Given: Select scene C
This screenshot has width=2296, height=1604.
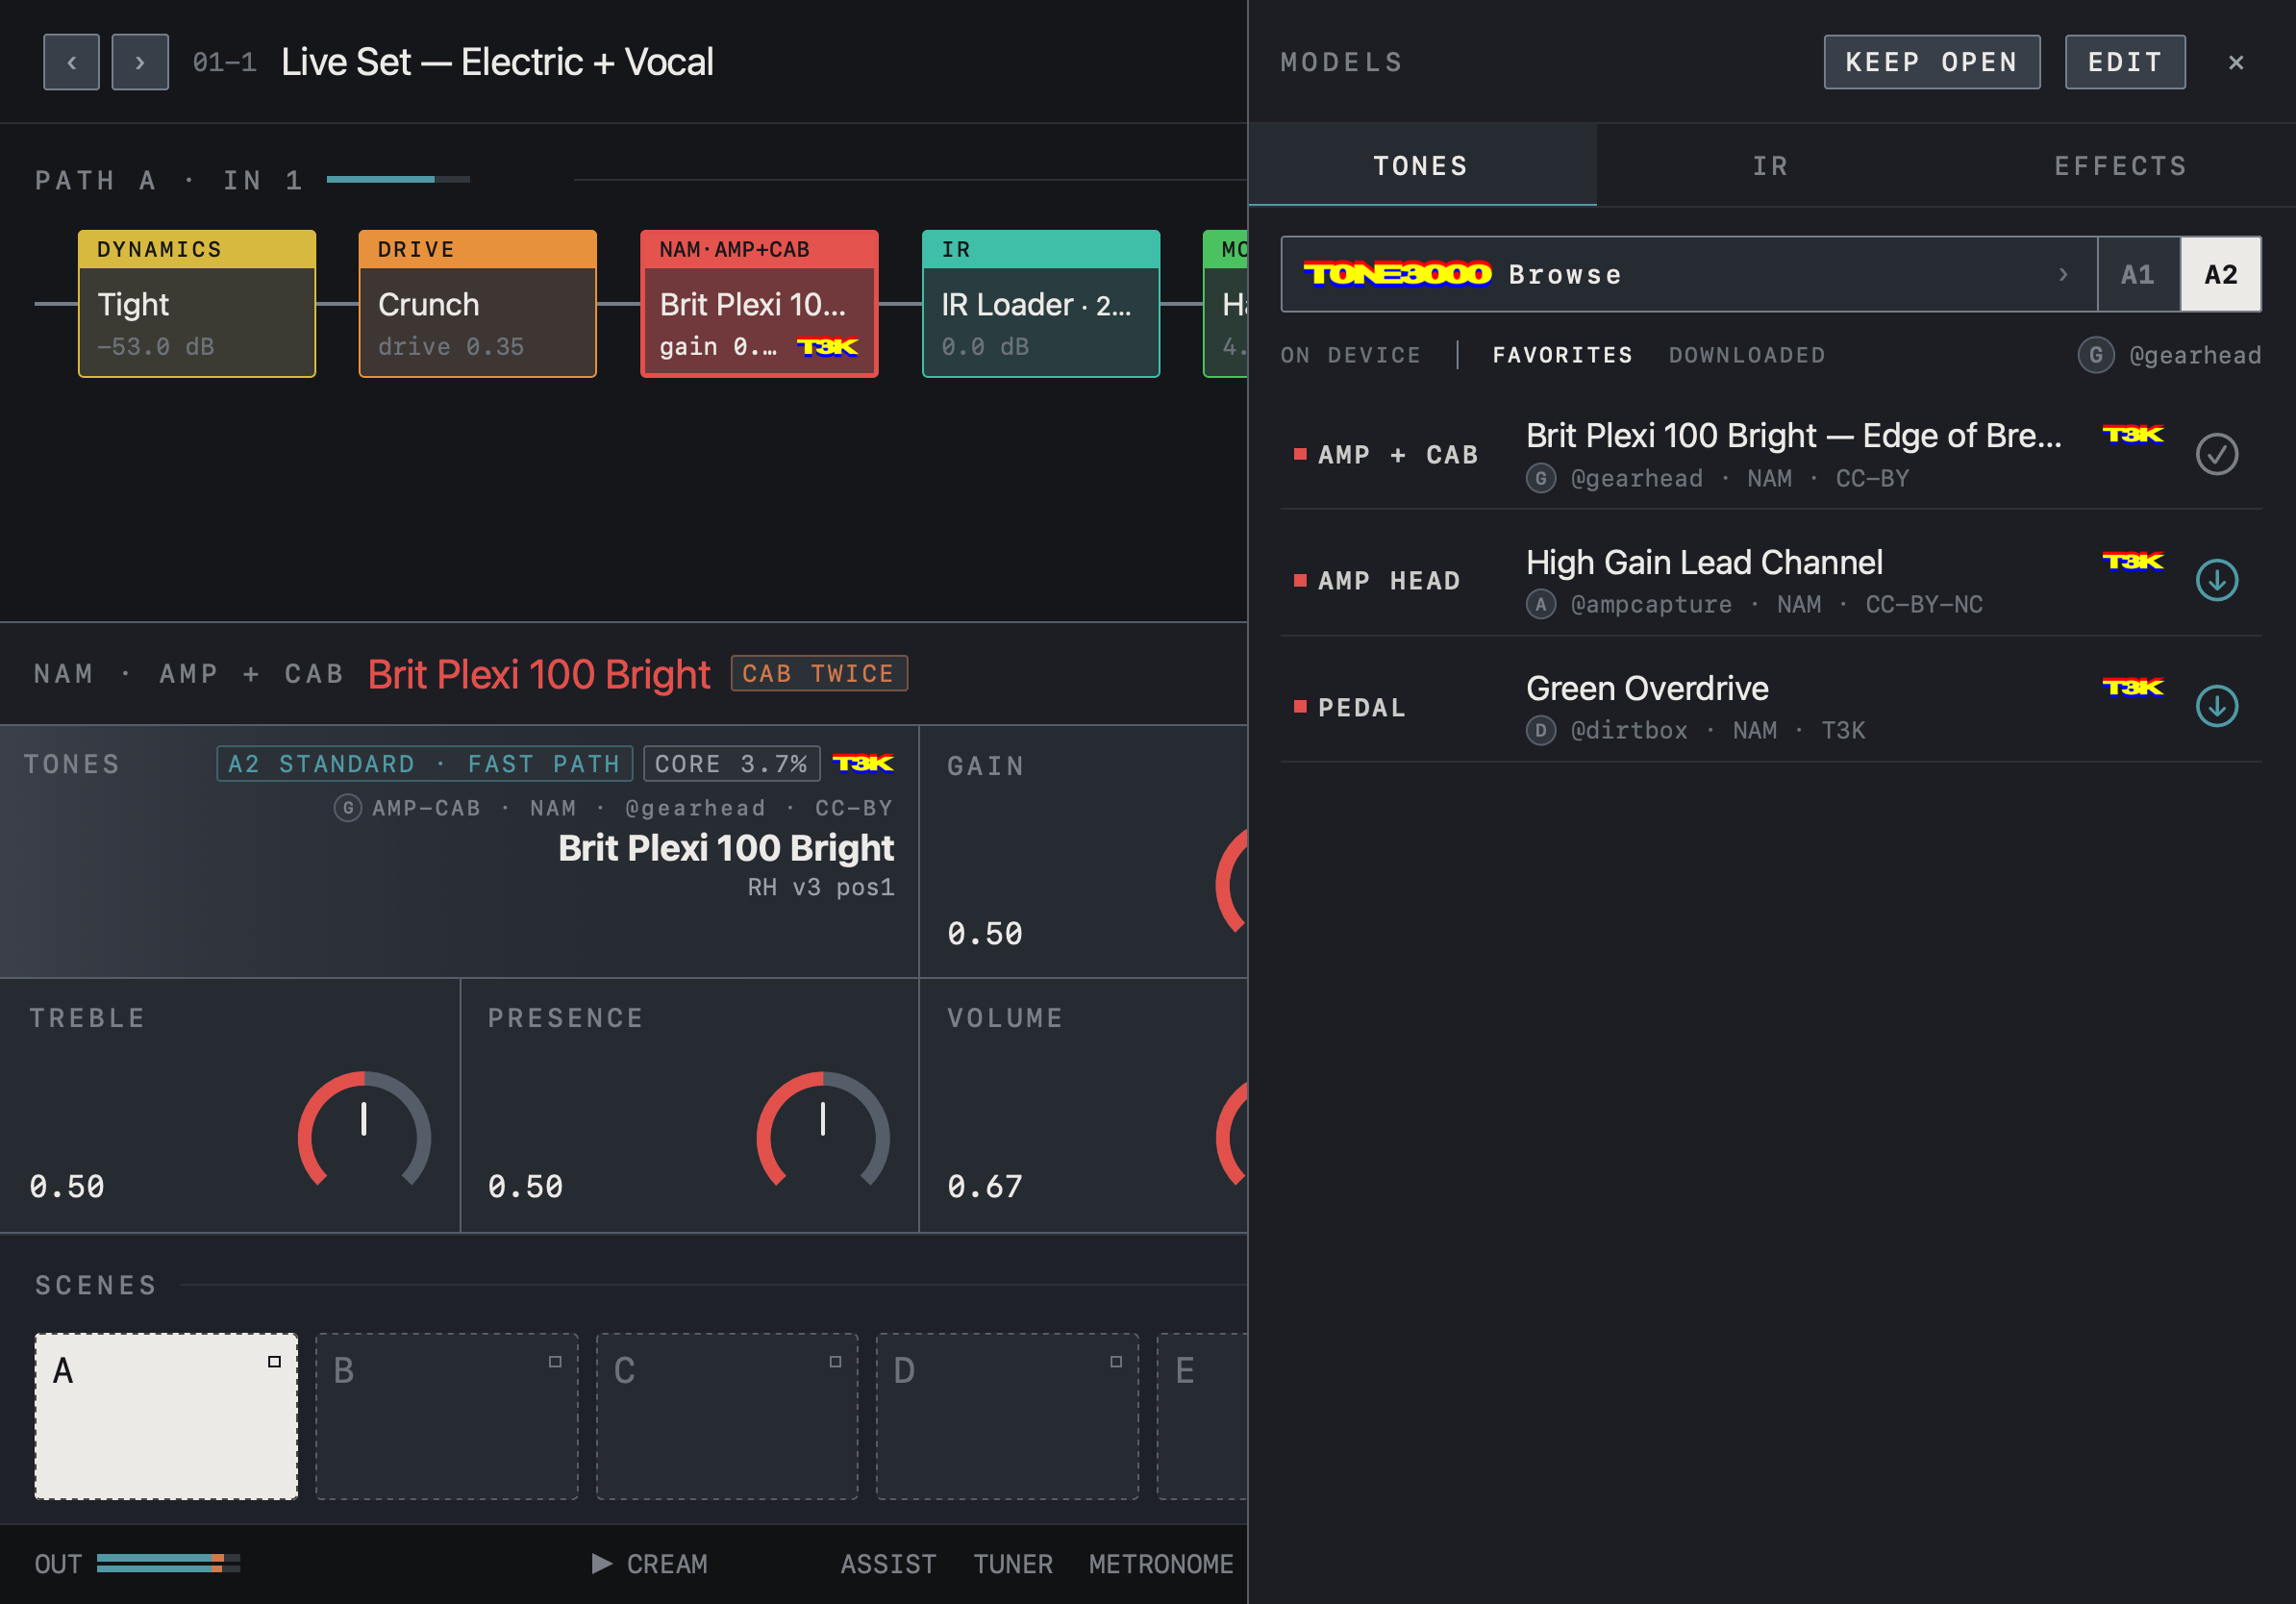Looking at the screenshot, I should coord(727,1416).
